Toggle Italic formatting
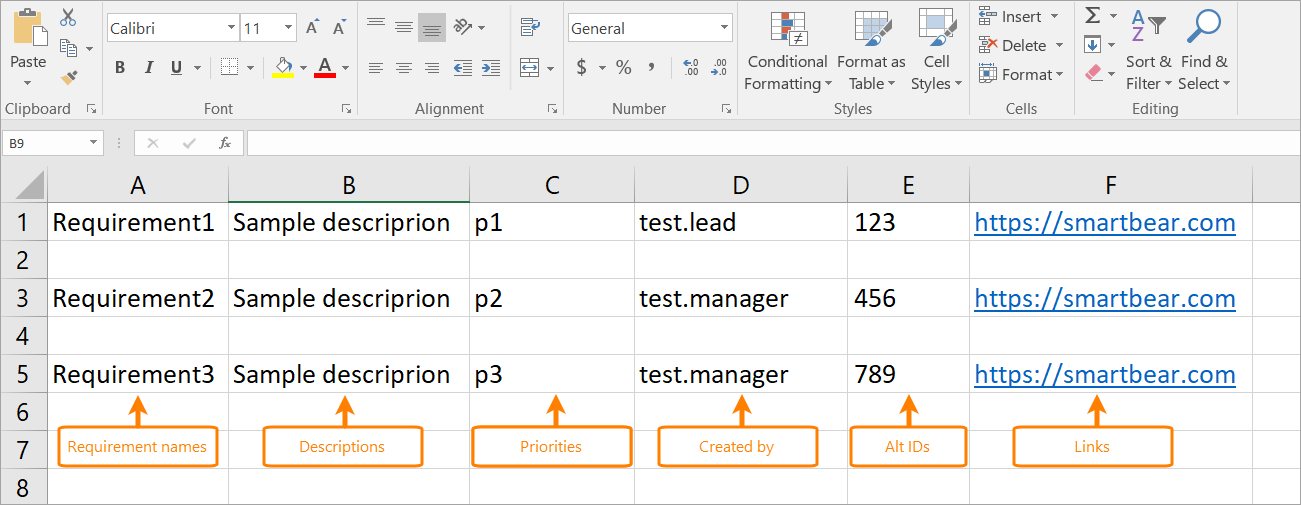 point(149,68)
